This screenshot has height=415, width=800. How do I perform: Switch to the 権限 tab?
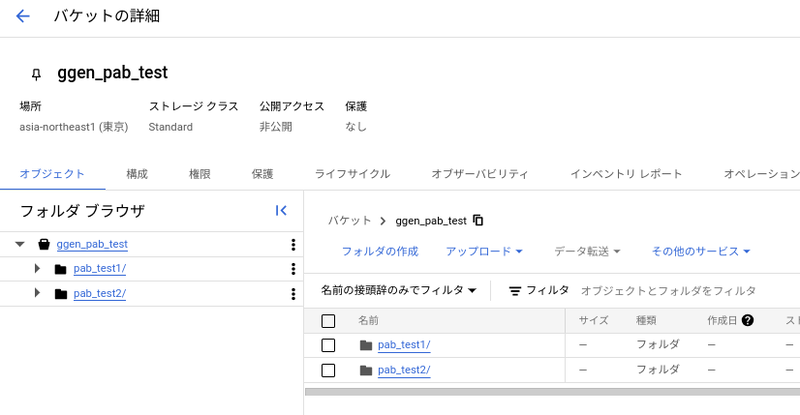199,174
